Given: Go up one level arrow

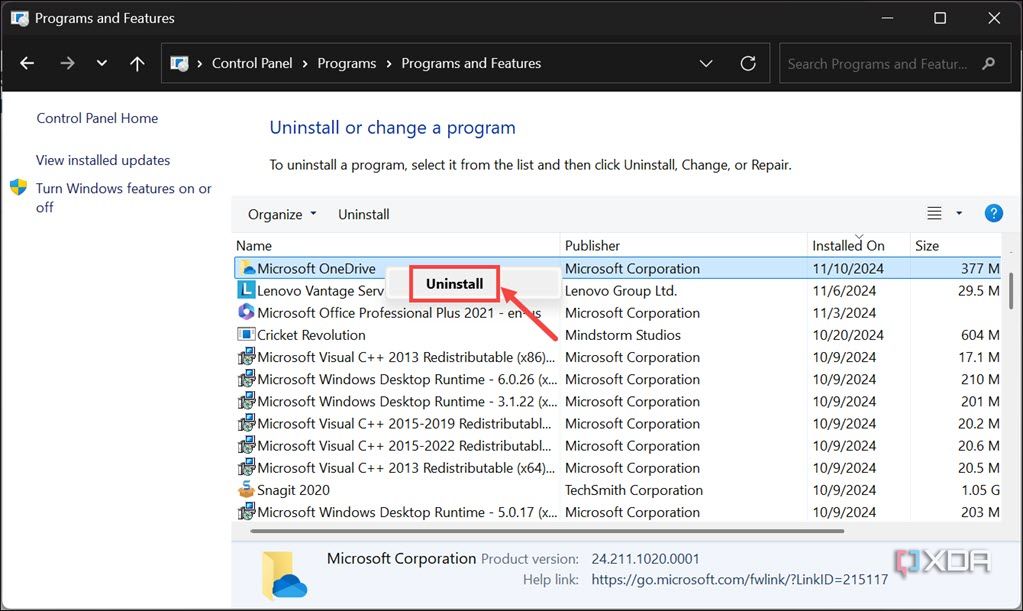Looking at the screenshot, I should point(137,63).
